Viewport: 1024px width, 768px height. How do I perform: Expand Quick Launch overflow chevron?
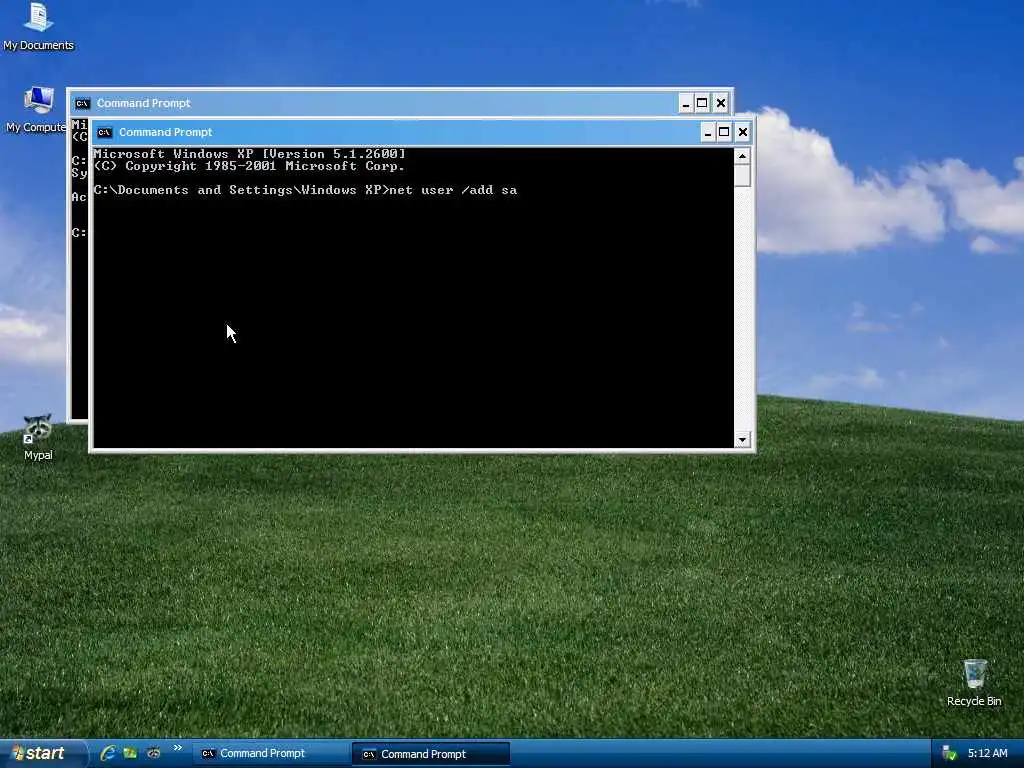tap(178, 748)
